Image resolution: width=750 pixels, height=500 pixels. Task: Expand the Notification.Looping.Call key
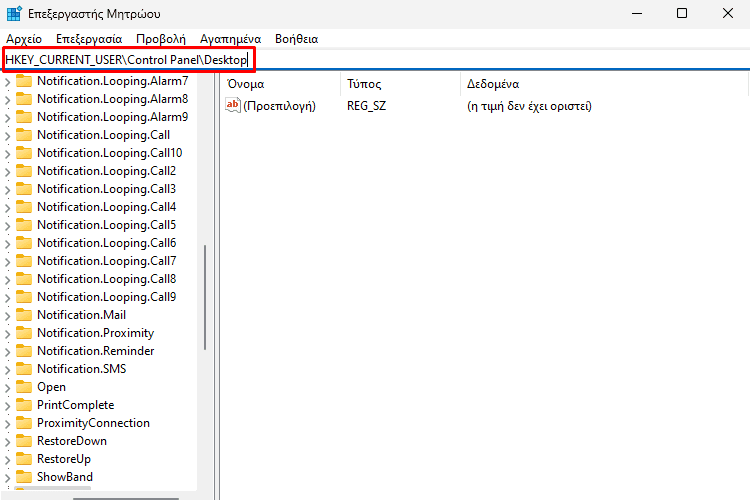7,136
